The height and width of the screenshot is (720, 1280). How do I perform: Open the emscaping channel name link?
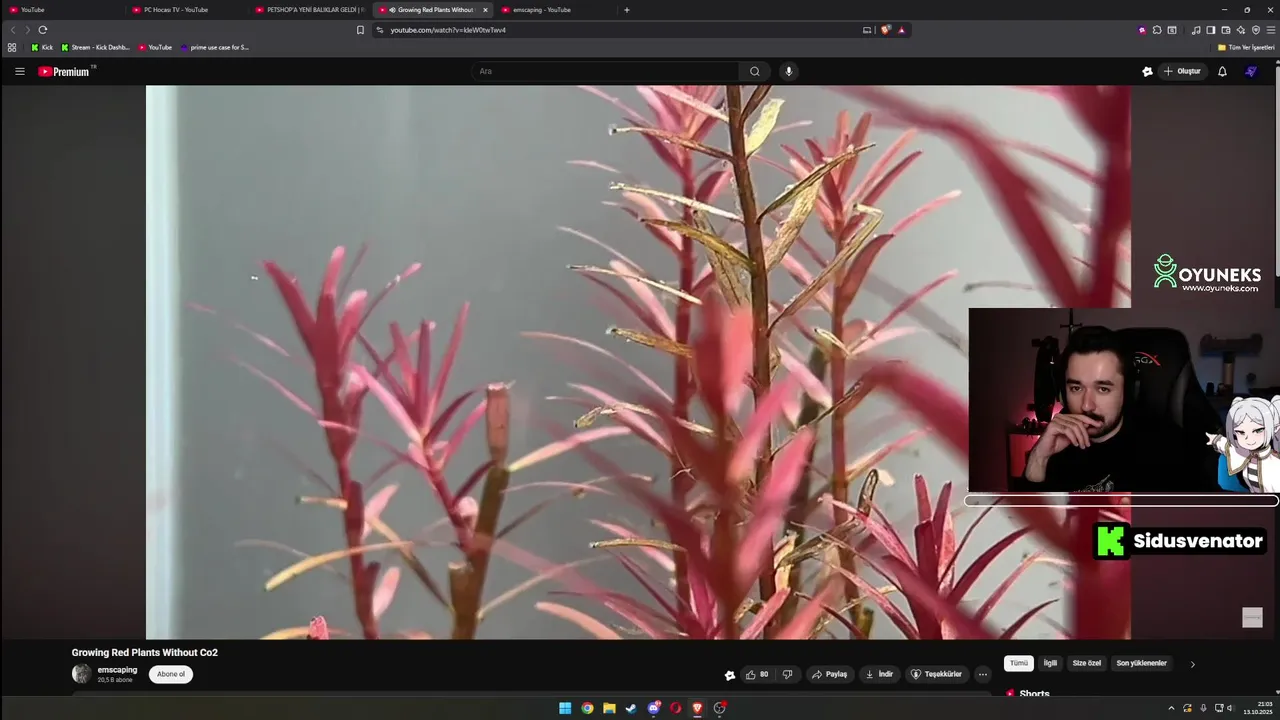coord(117,670)
